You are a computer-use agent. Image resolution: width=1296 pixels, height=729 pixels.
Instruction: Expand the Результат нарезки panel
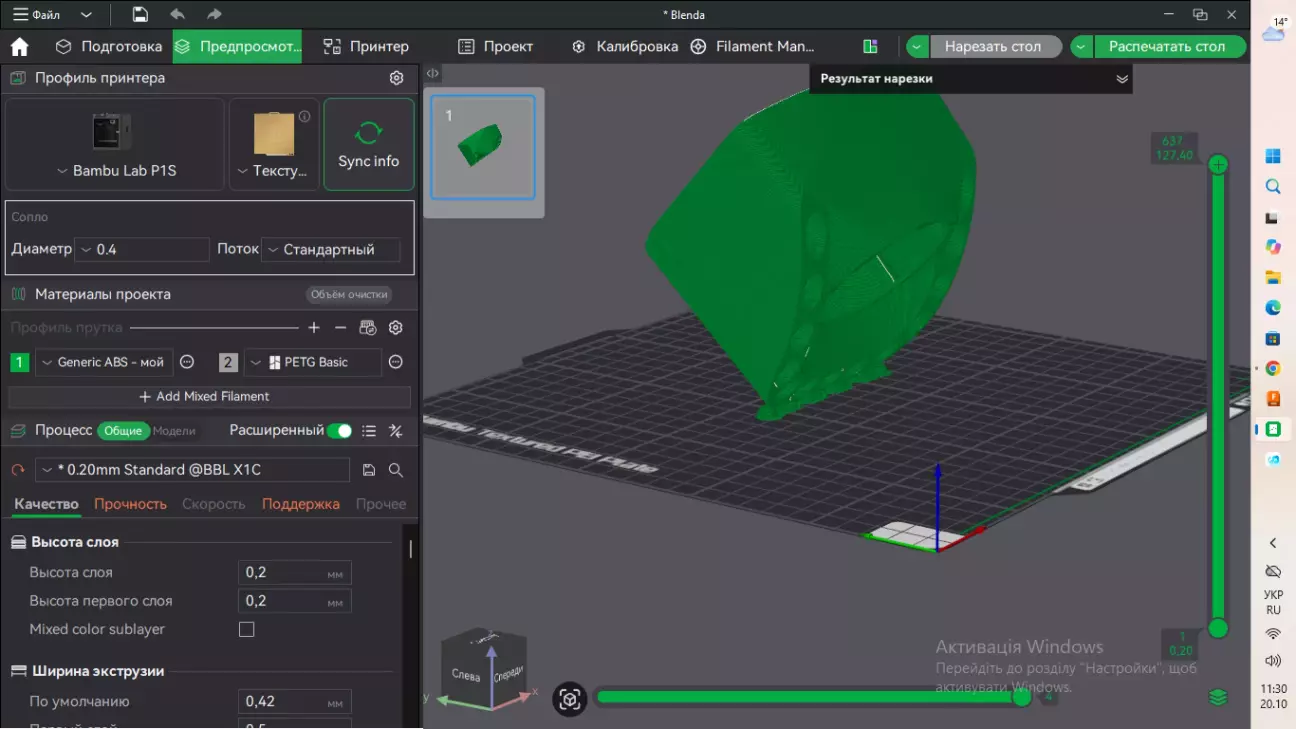point(1122,79)
